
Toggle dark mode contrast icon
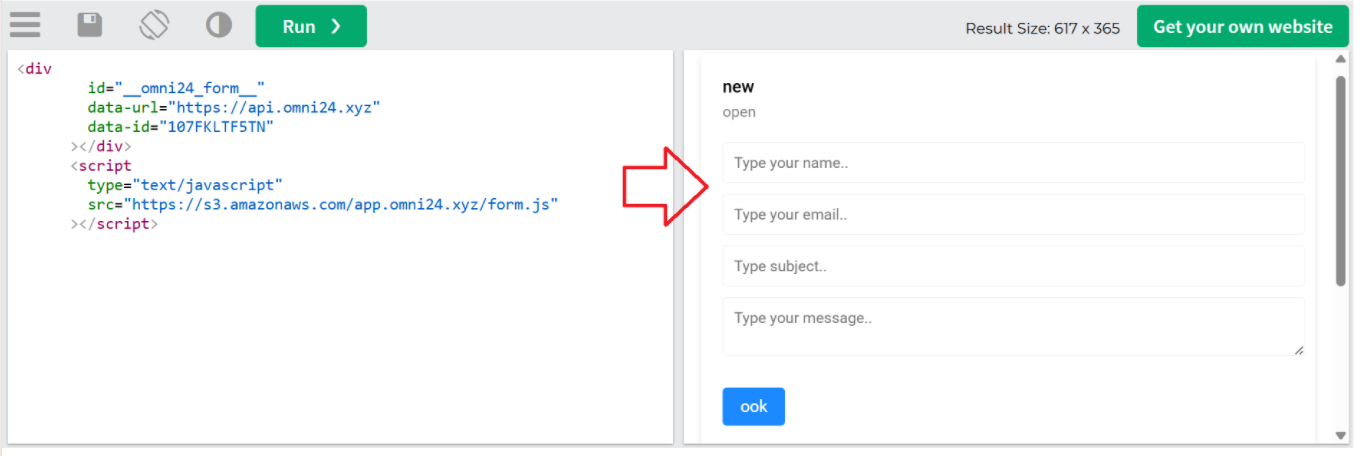pyautogui.click(x=218, y=25)
